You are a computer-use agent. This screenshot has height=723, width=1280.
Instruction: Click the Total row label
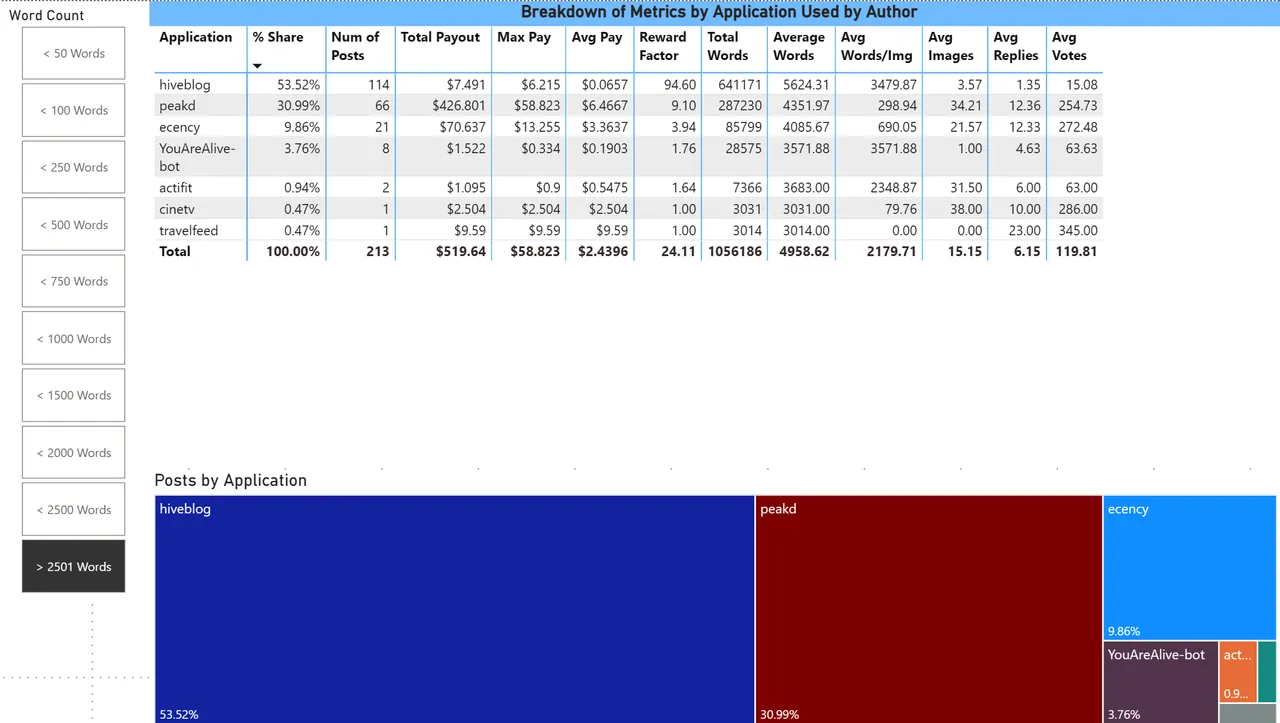pyautogui.click(x=175, y=251)
